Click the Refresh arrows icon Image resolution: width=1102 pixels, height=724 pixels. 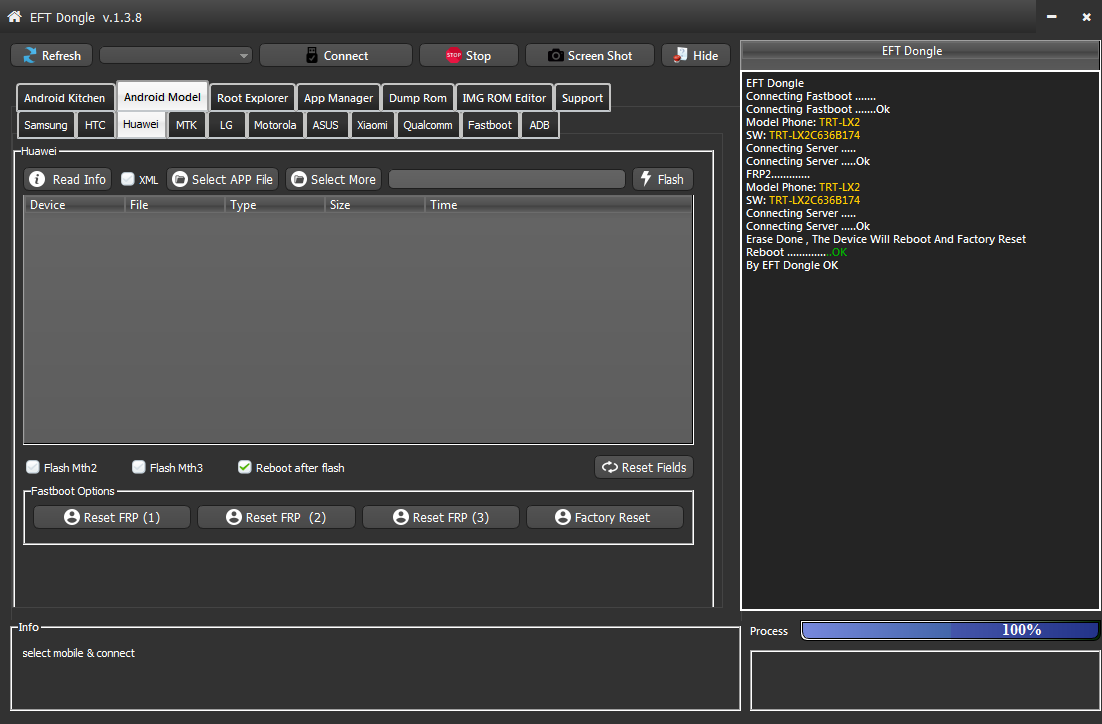pos(30,55)
